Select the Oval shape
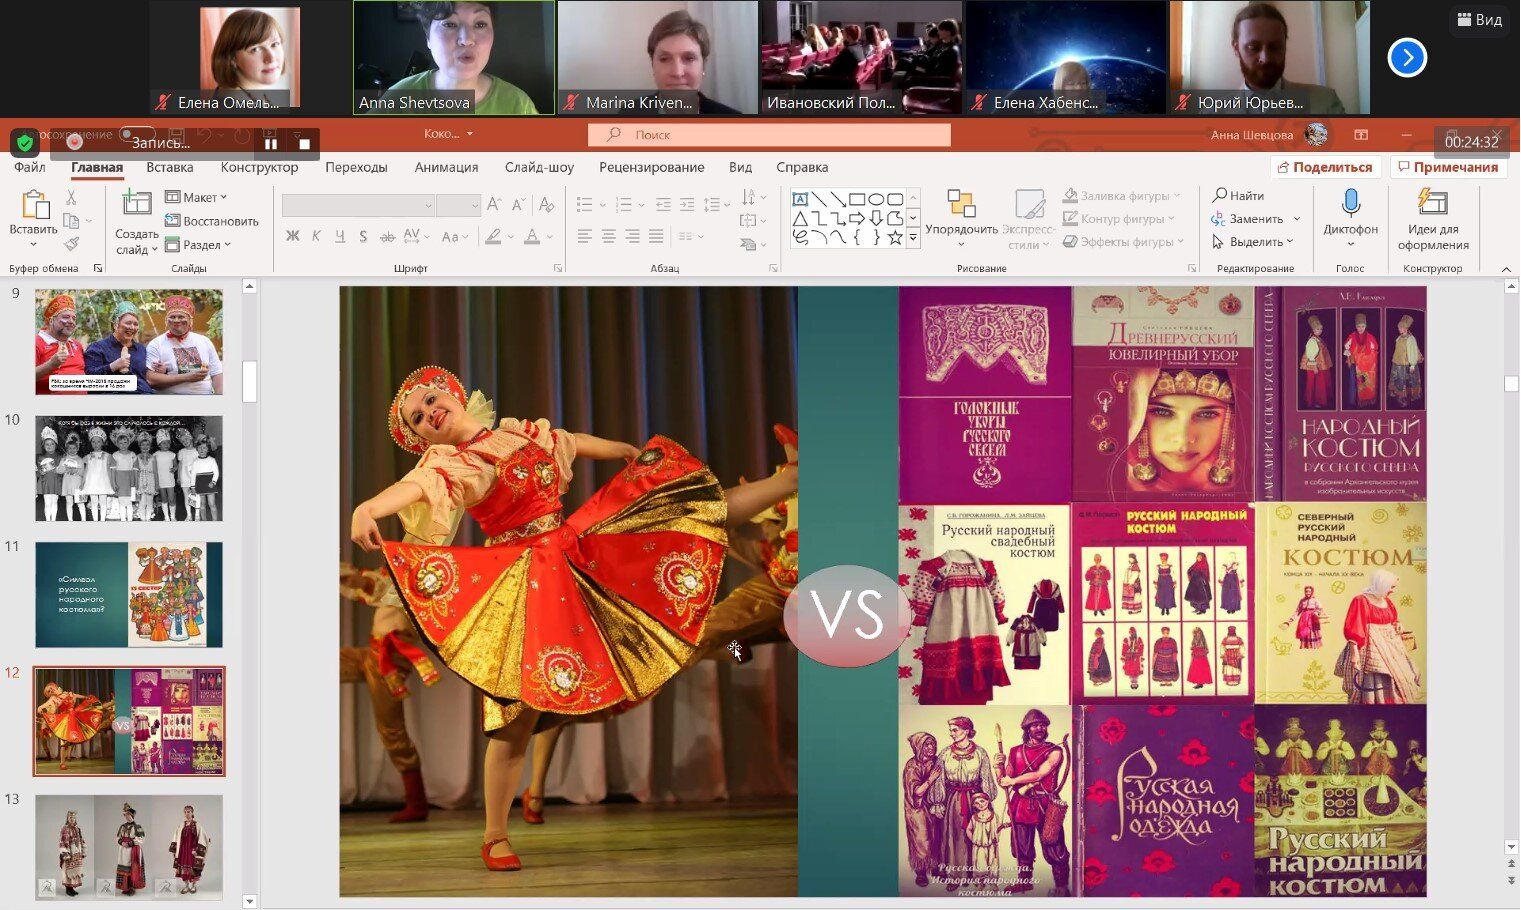The height and width of the screenshot is (910, 1521). (x=876, y=199)
